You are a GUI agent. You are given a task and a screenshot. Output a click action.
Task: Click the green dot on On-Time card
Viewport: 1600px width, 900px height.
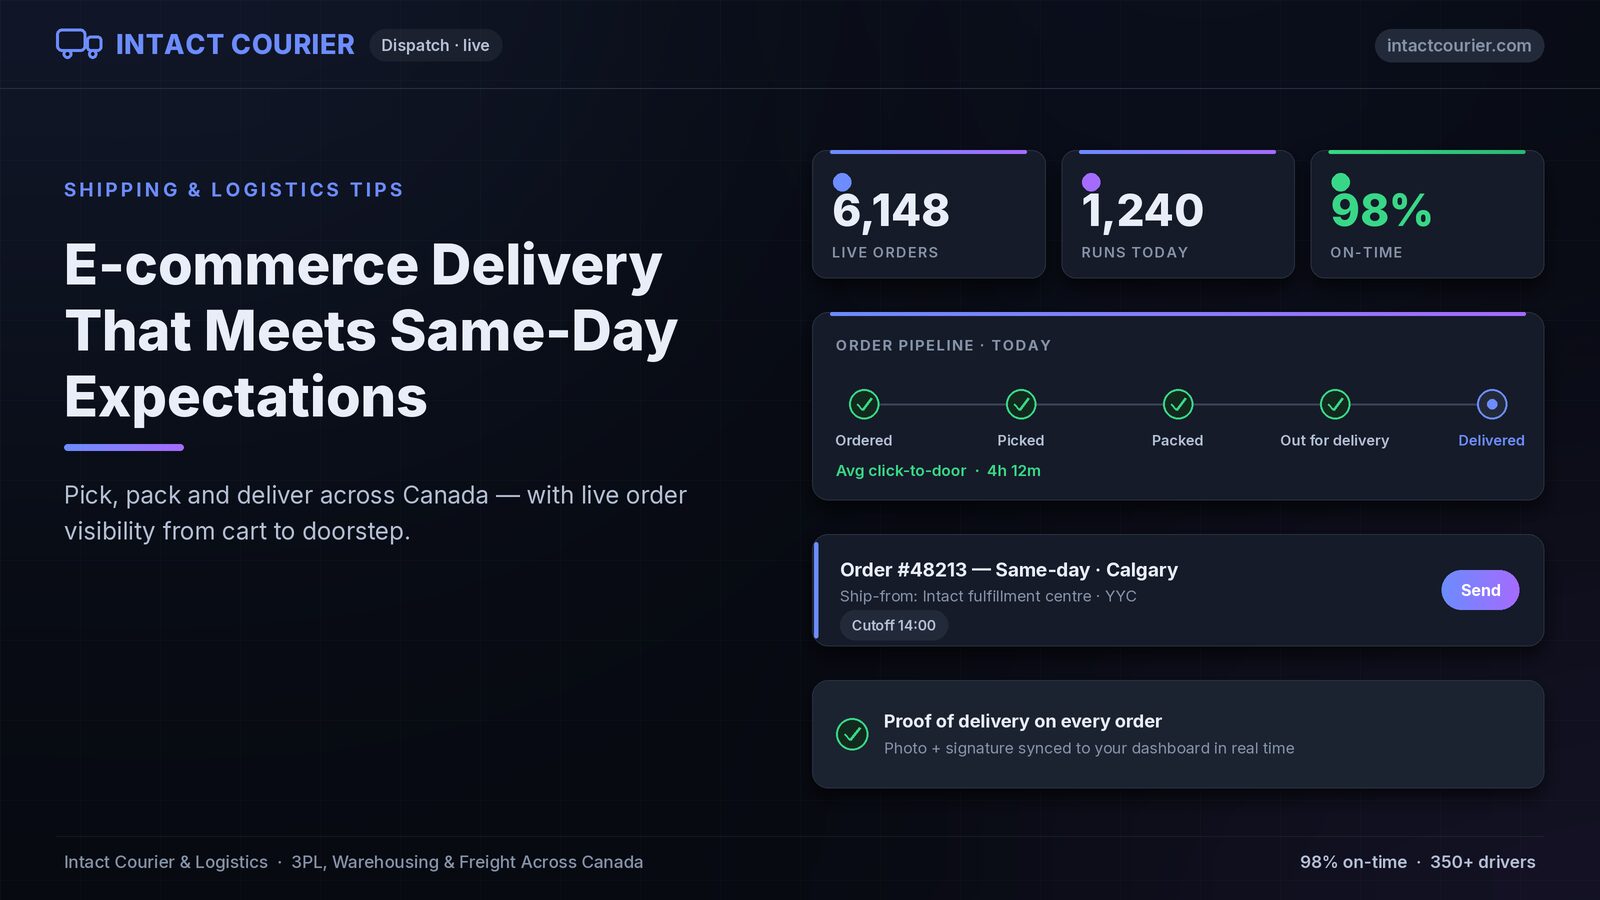1340,182
